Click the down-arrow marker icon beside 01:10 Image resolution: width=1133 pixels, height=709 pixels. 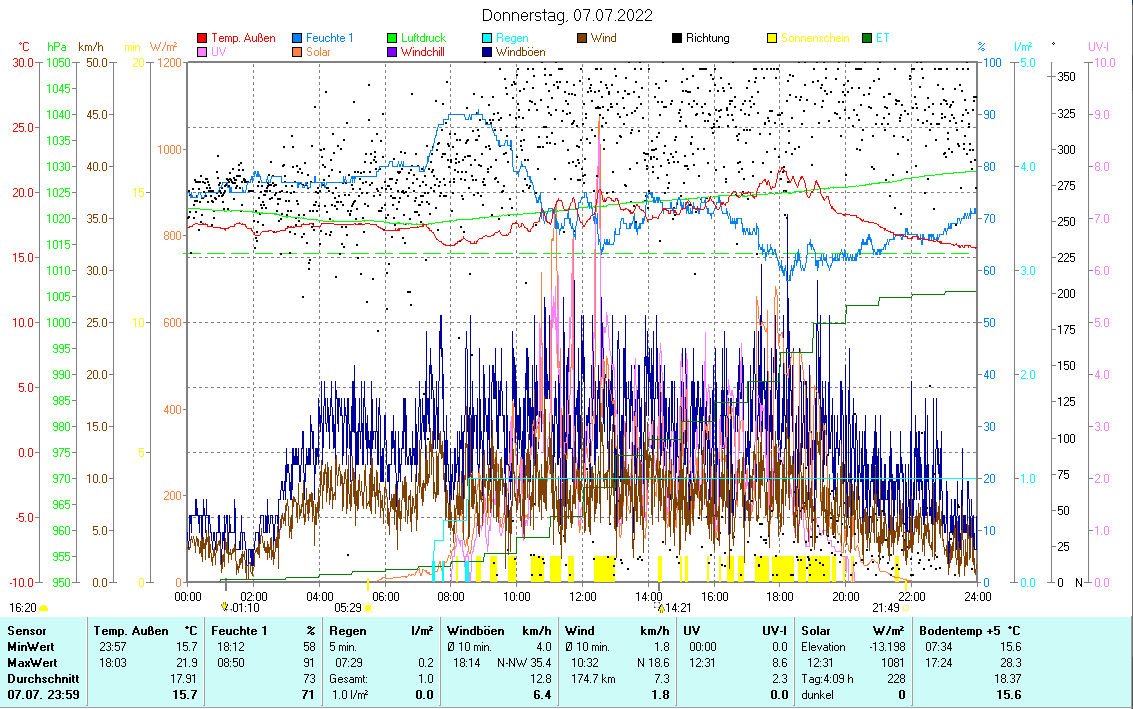(x=225, y=607)
